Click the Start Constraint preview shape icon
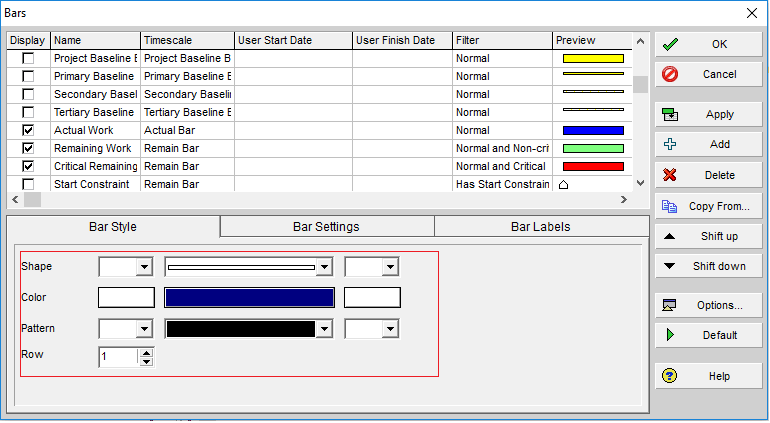Viewport: 770px width, 423px height. point(564,185)
